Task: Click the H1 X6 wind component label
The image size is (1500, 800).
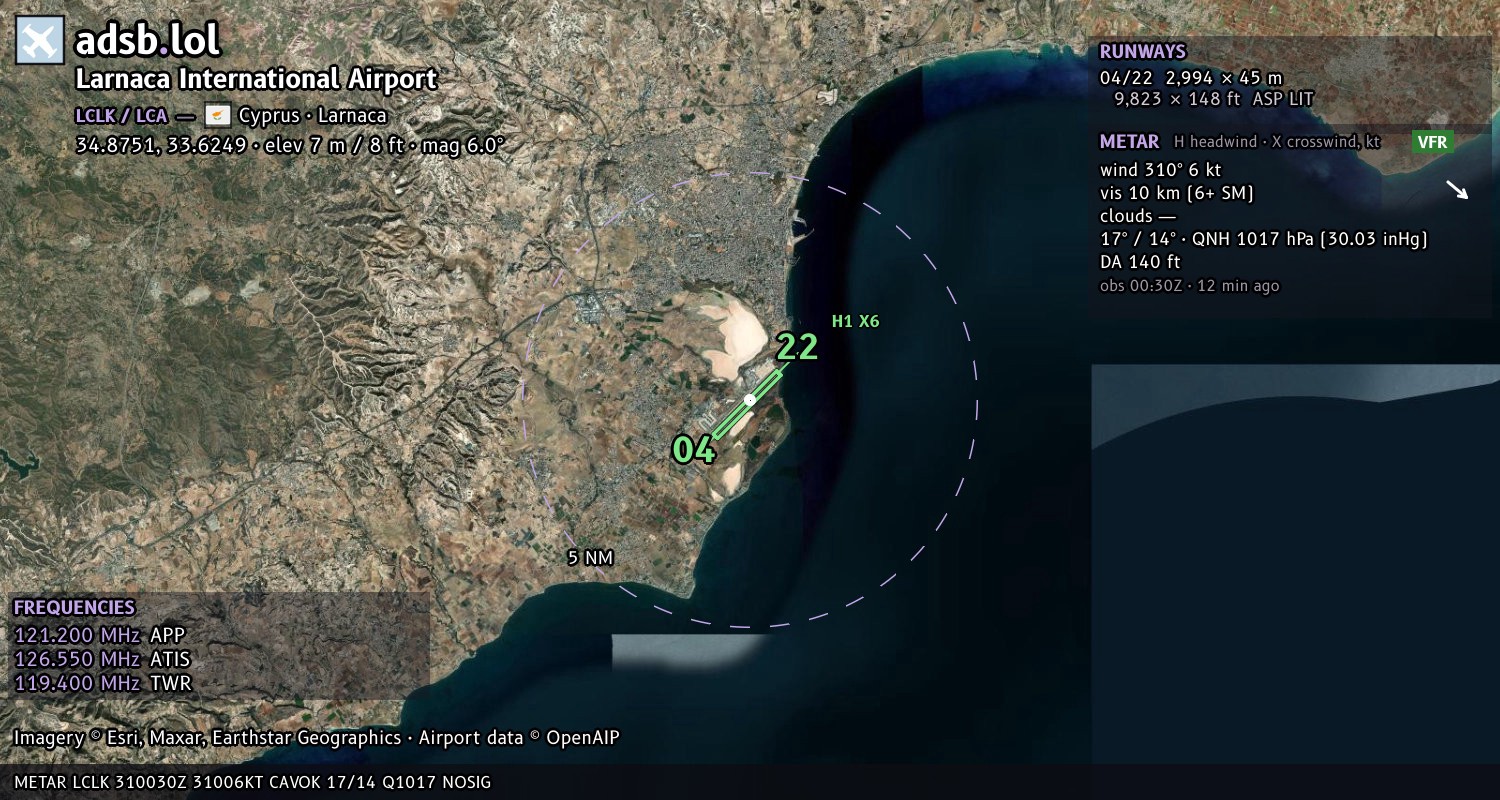Action: pos(855,321)
